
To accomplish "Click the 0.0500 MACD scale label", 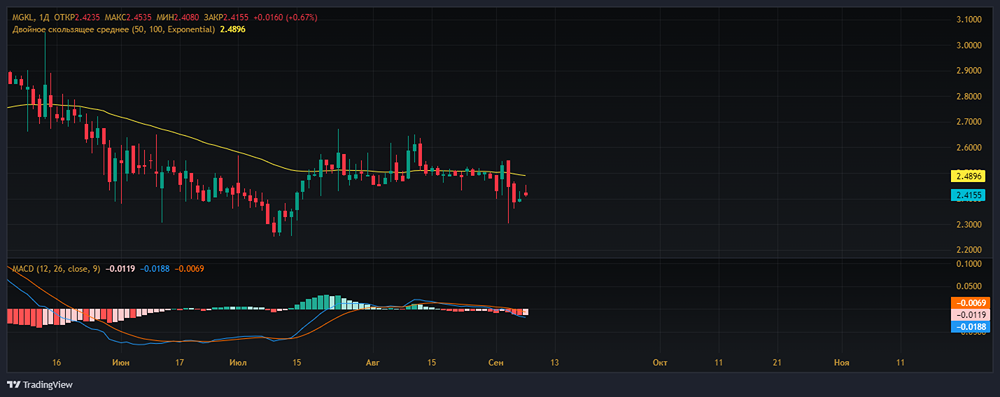I will (x=969, y=287).
